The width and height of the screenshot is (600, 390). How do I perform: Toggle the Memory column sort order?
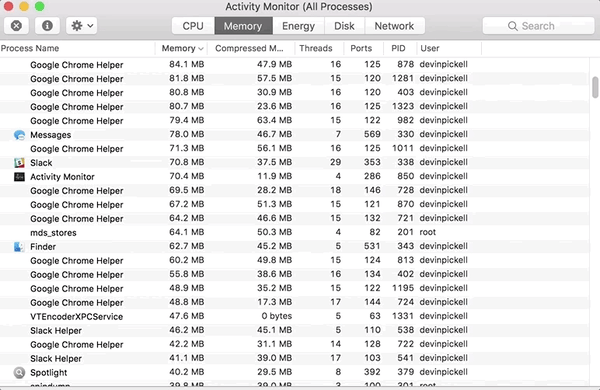coord(181,48)
